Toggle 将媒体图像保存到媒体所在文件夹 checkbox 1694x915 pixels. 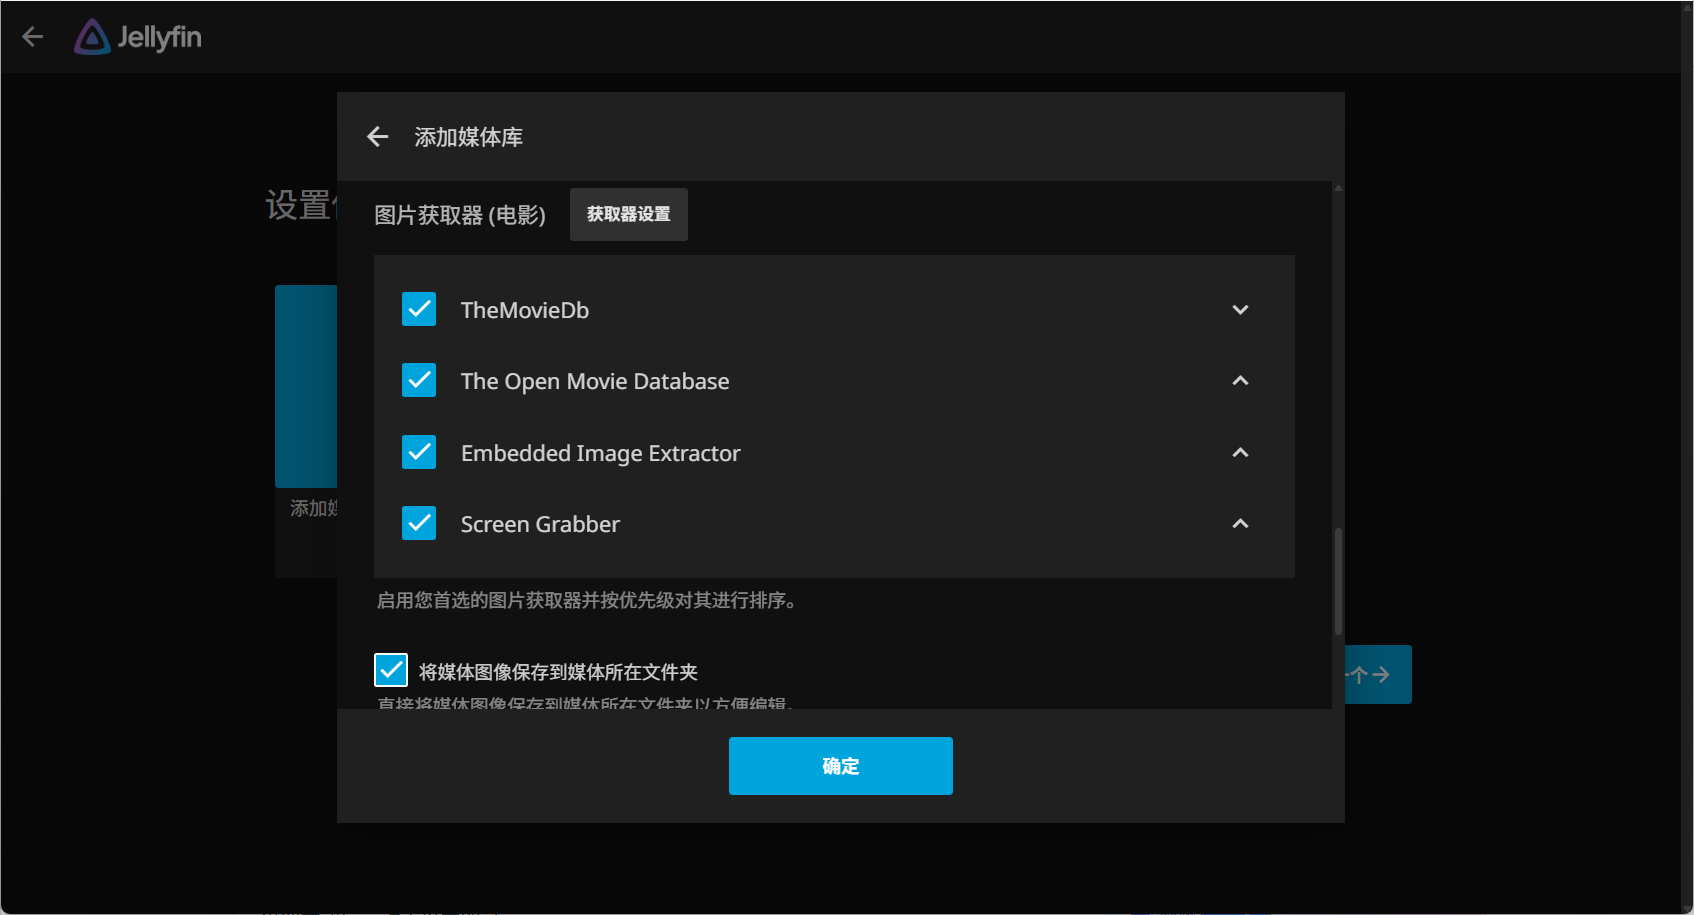pos(391,670)
